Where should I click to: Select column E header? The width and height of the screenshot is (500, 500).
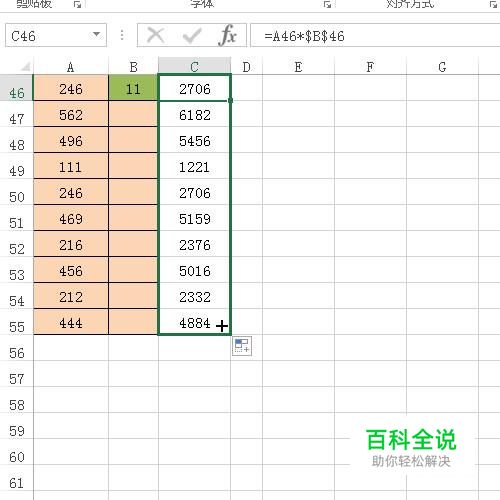[298, 66]
